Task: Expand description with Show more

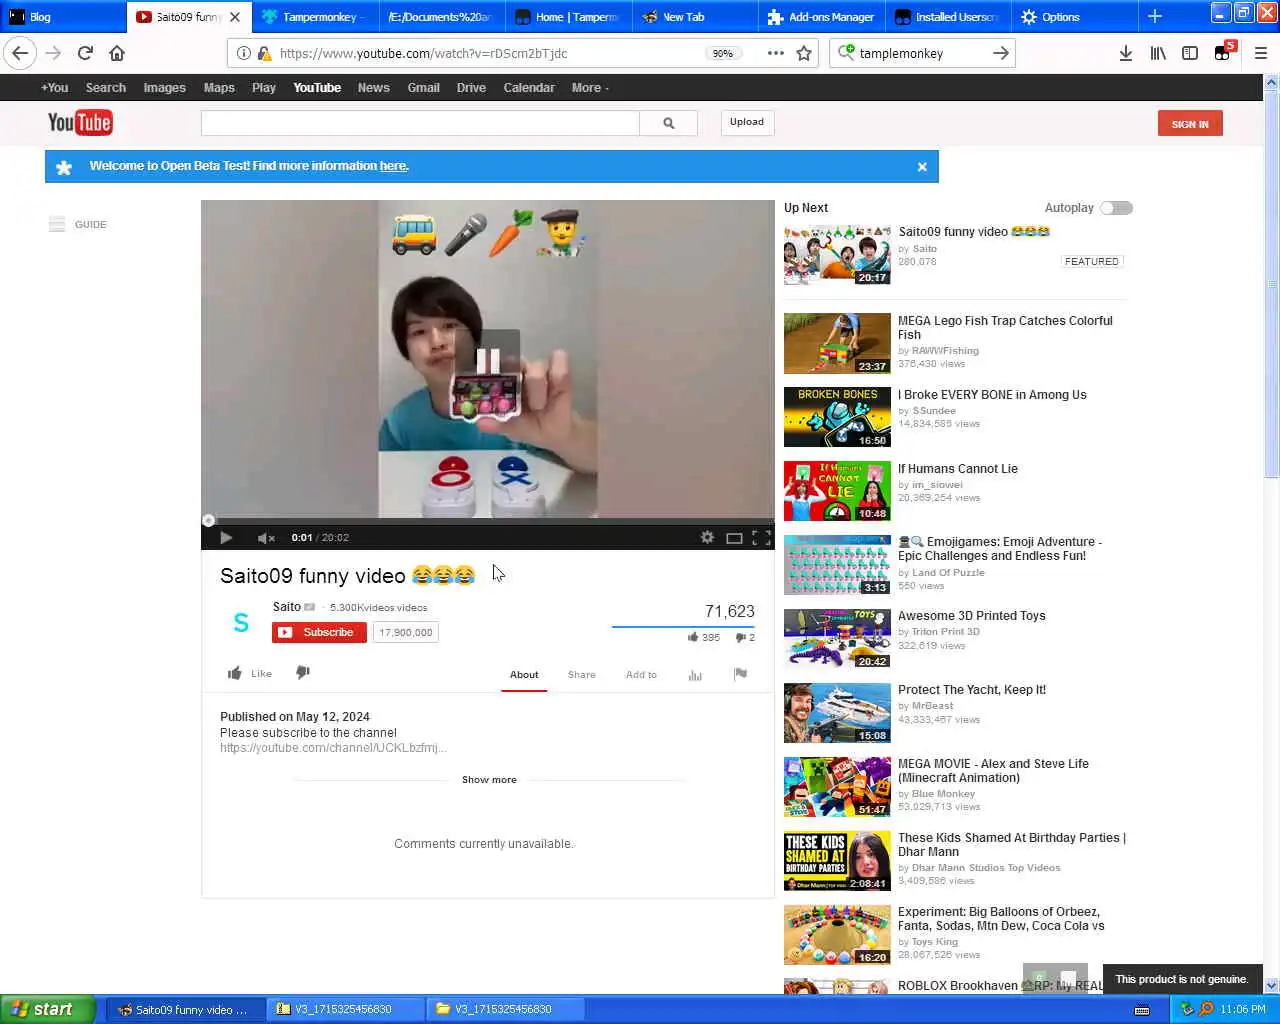Action: 489,780
